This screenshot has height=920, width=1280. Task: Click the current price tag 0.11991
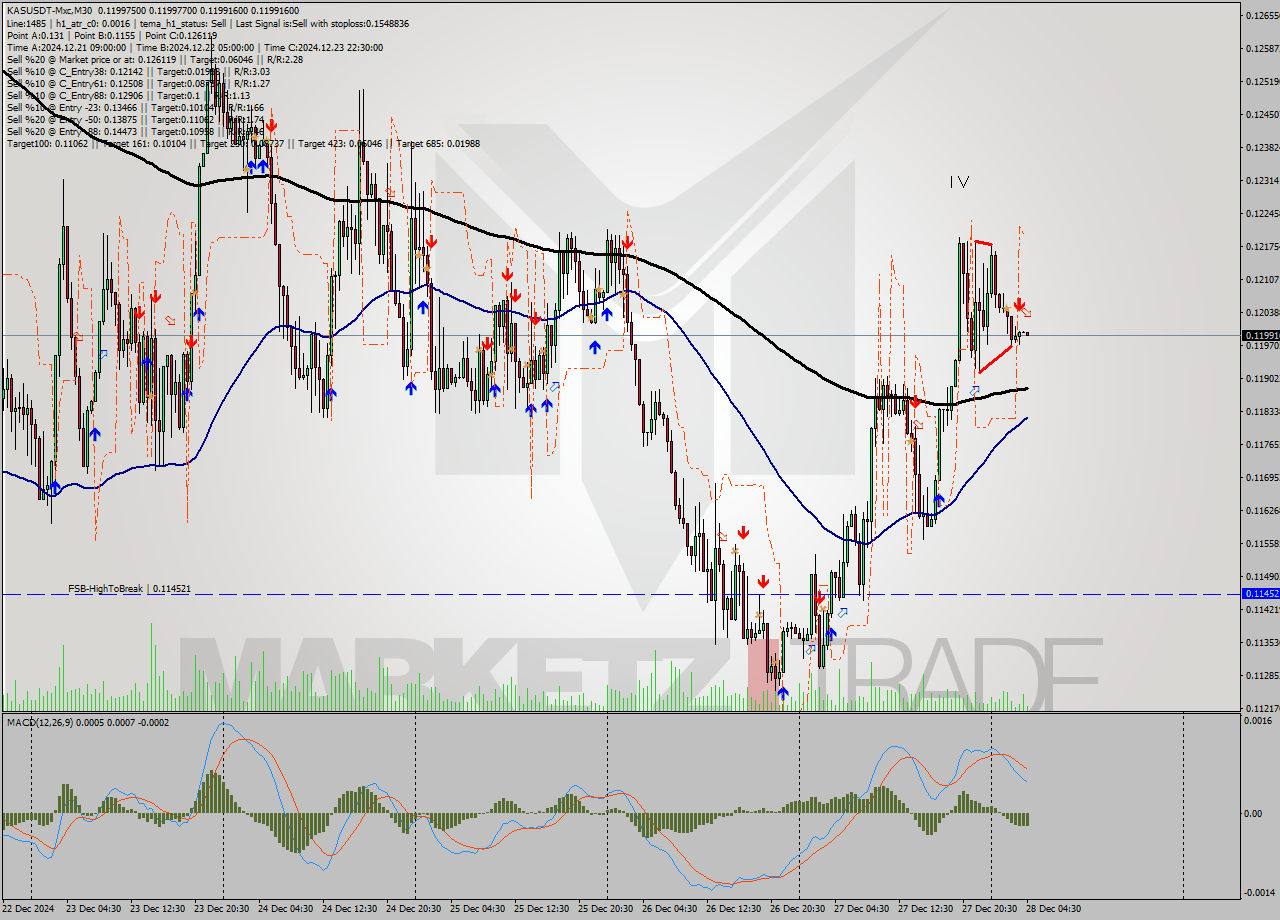[x=1259, y=335]
